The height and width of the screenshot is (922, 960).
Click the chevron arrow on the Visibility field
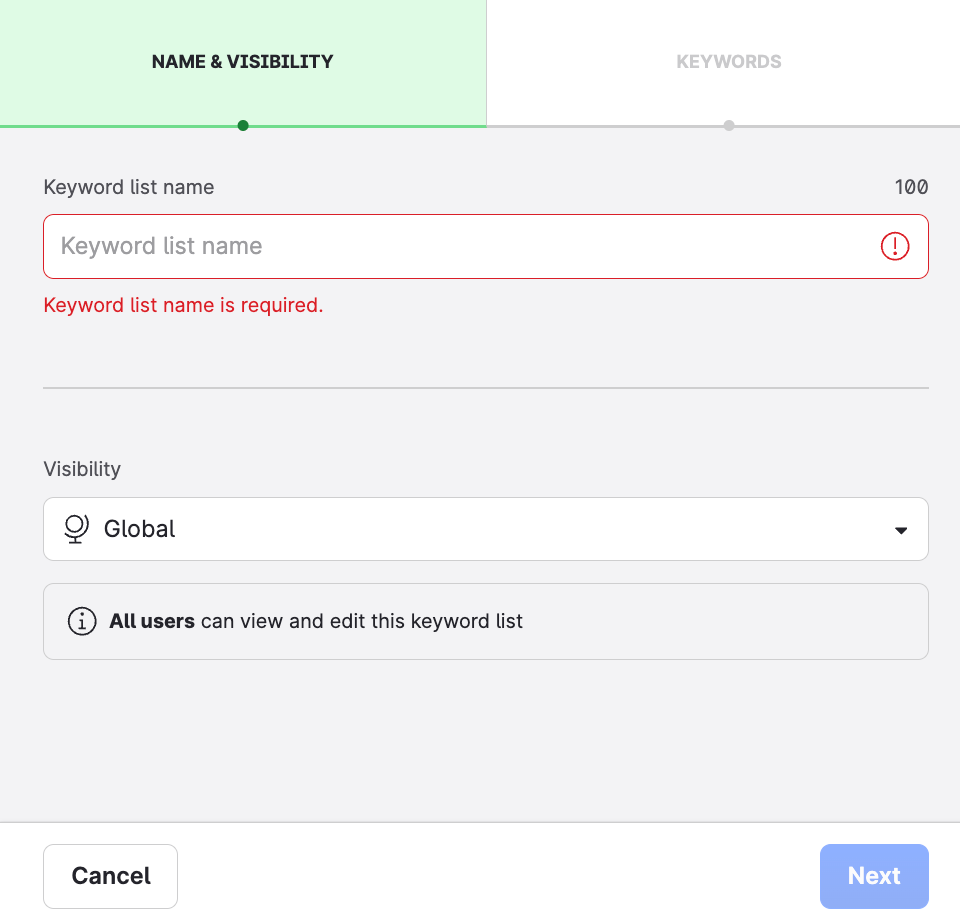899,528
